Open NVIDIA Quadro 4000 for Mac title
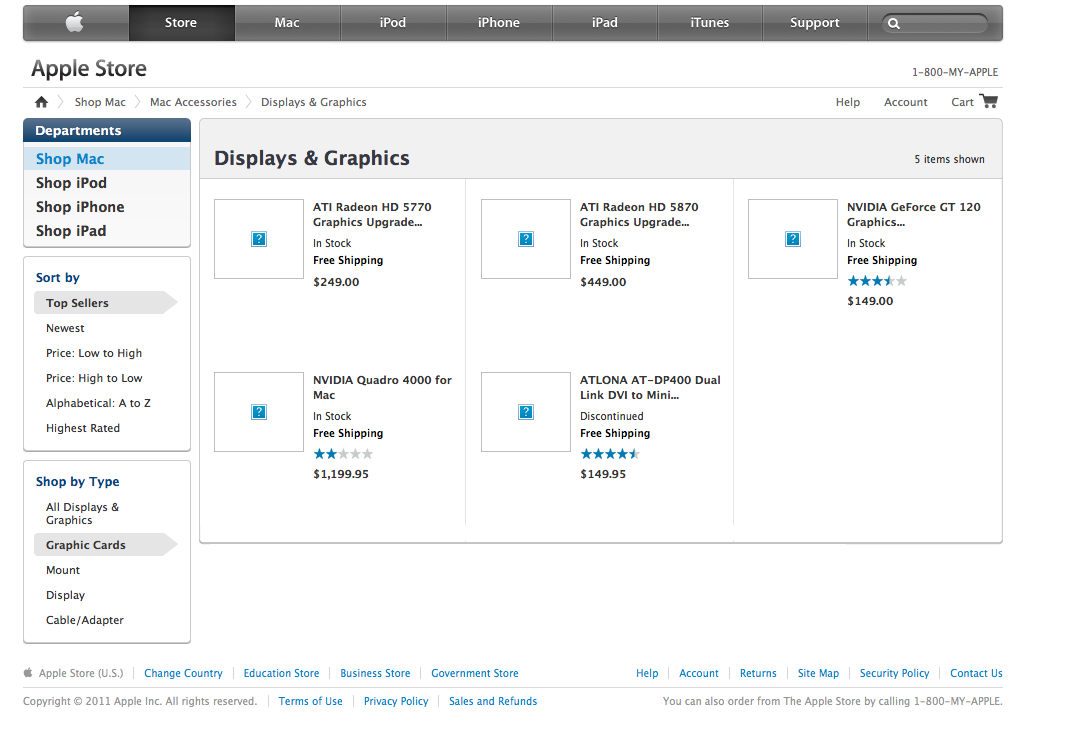The image size is (1067, 745). tap(382, 387)
